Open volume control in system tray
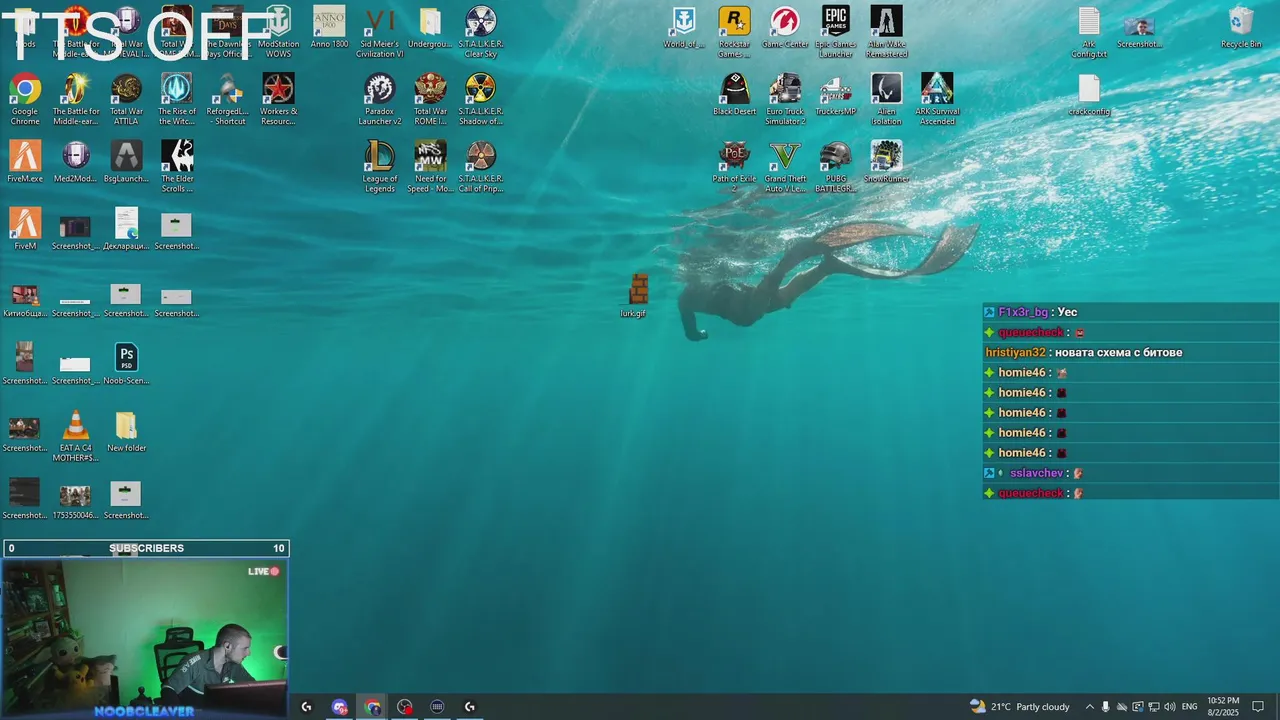 point(1170,707)
